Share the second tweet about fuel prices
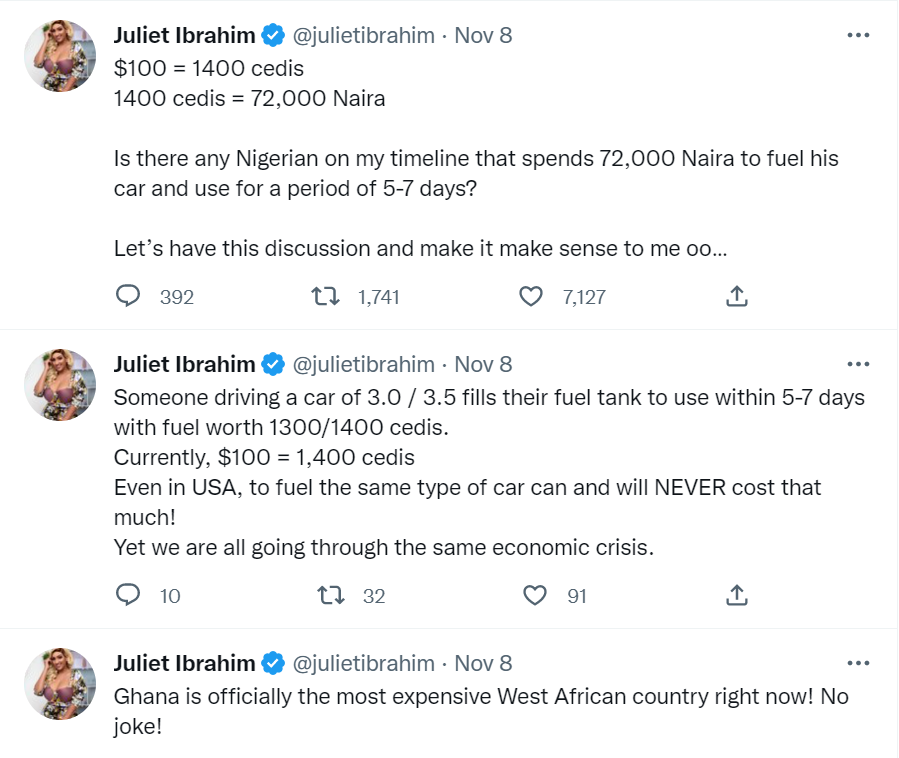Image resolution: width=899 pixels, height=758 pixels. pos(736,594)
